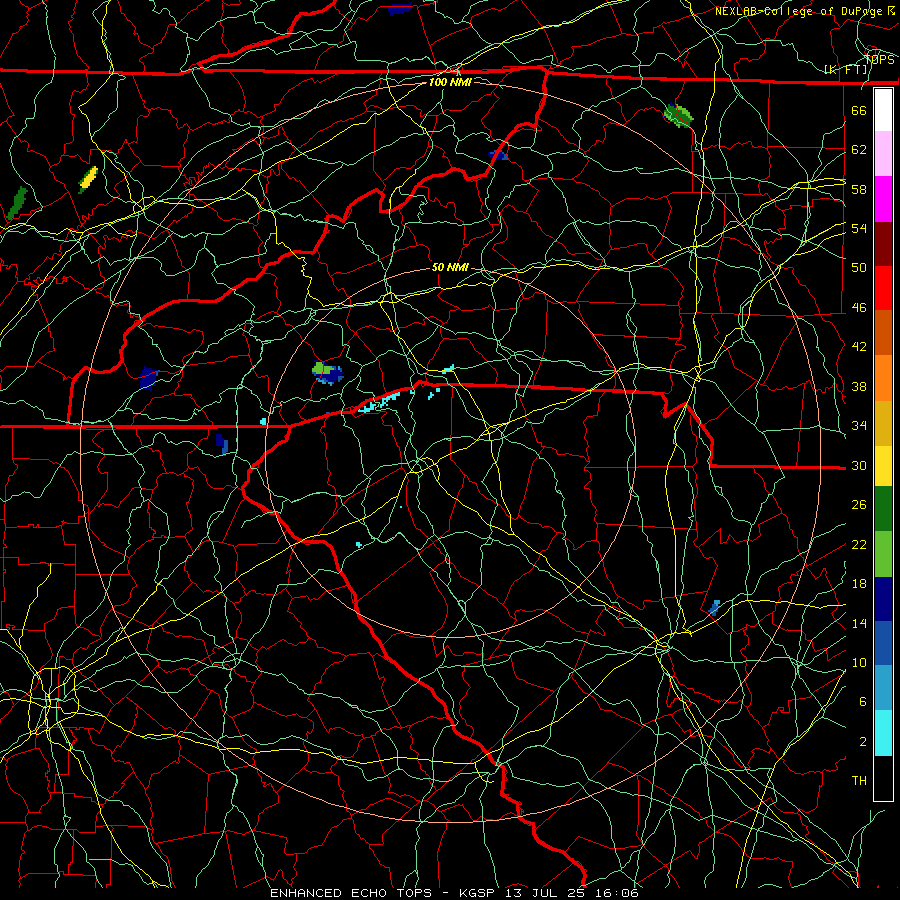The image size is (900, 900).
Task: Click the medium blue legend swatch
Action: (x=883, y=643)
